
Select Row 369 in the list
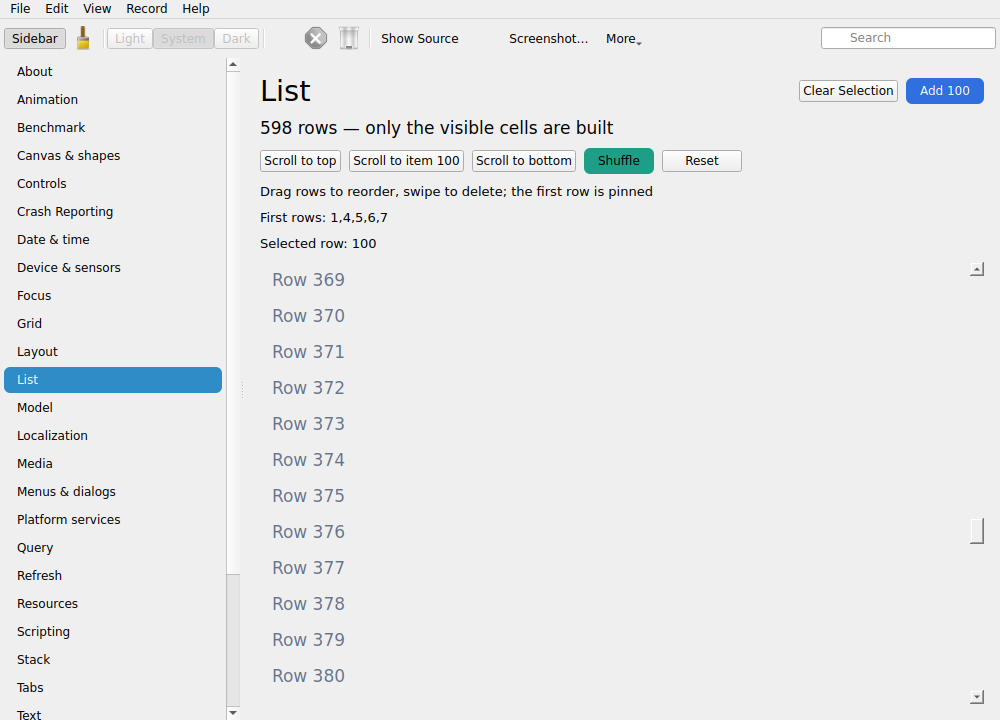click(615, 280)
